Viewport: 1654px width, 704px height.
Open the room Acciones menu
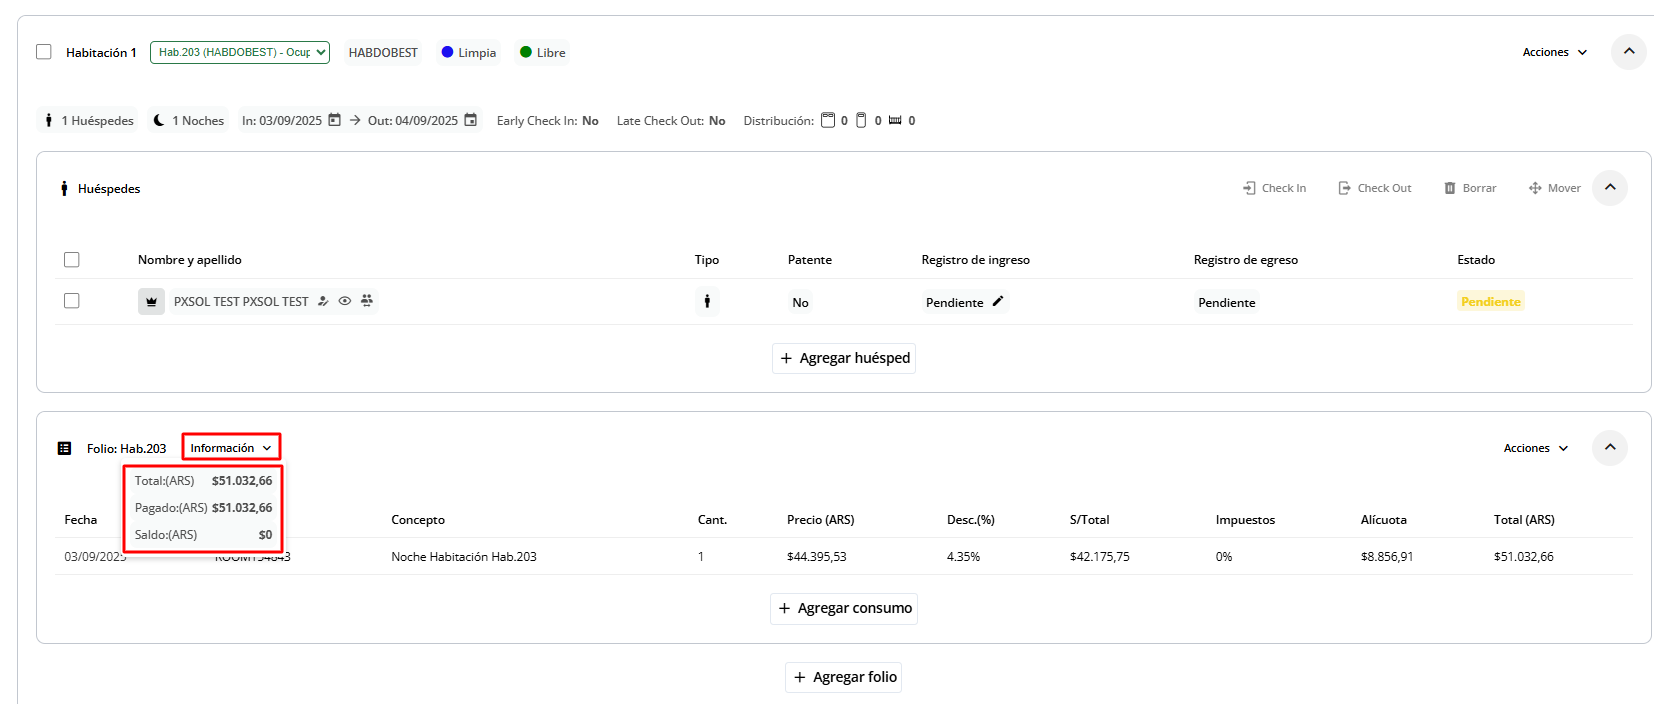(x=1554, y=52)
